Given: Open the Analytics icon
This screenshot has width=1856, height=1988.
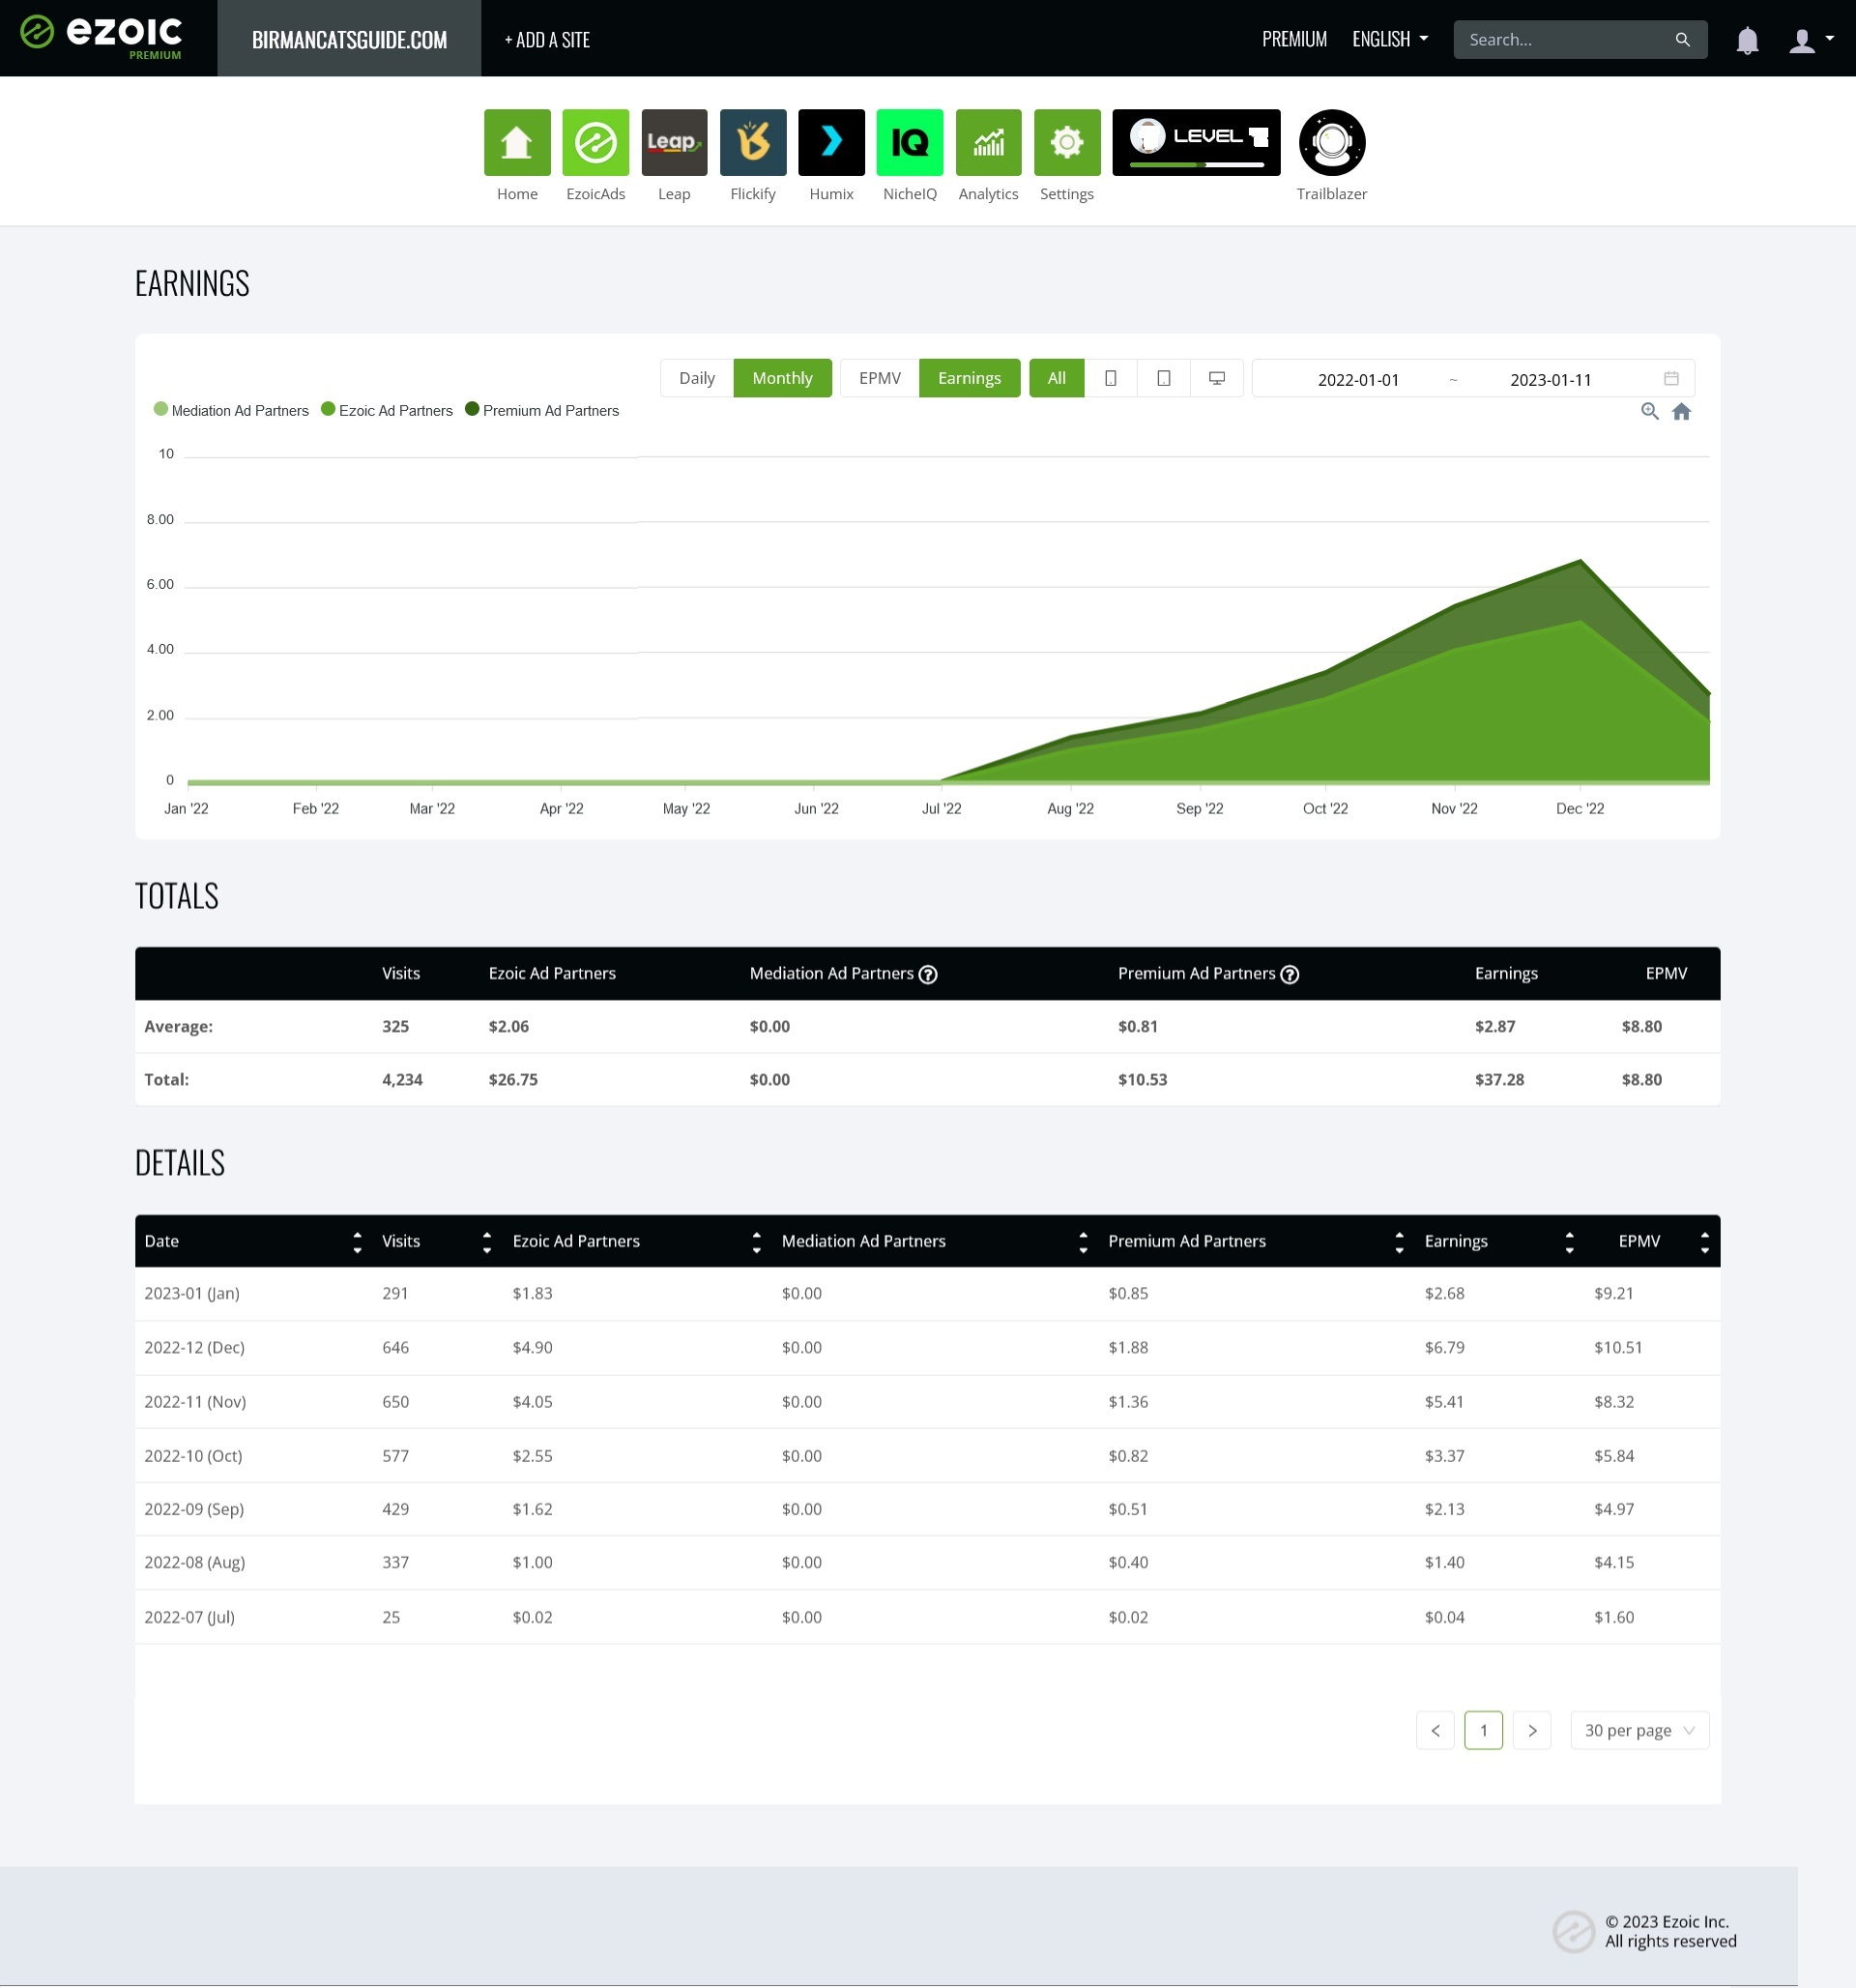Looking at the screenshot, I should tap(988, 142).
